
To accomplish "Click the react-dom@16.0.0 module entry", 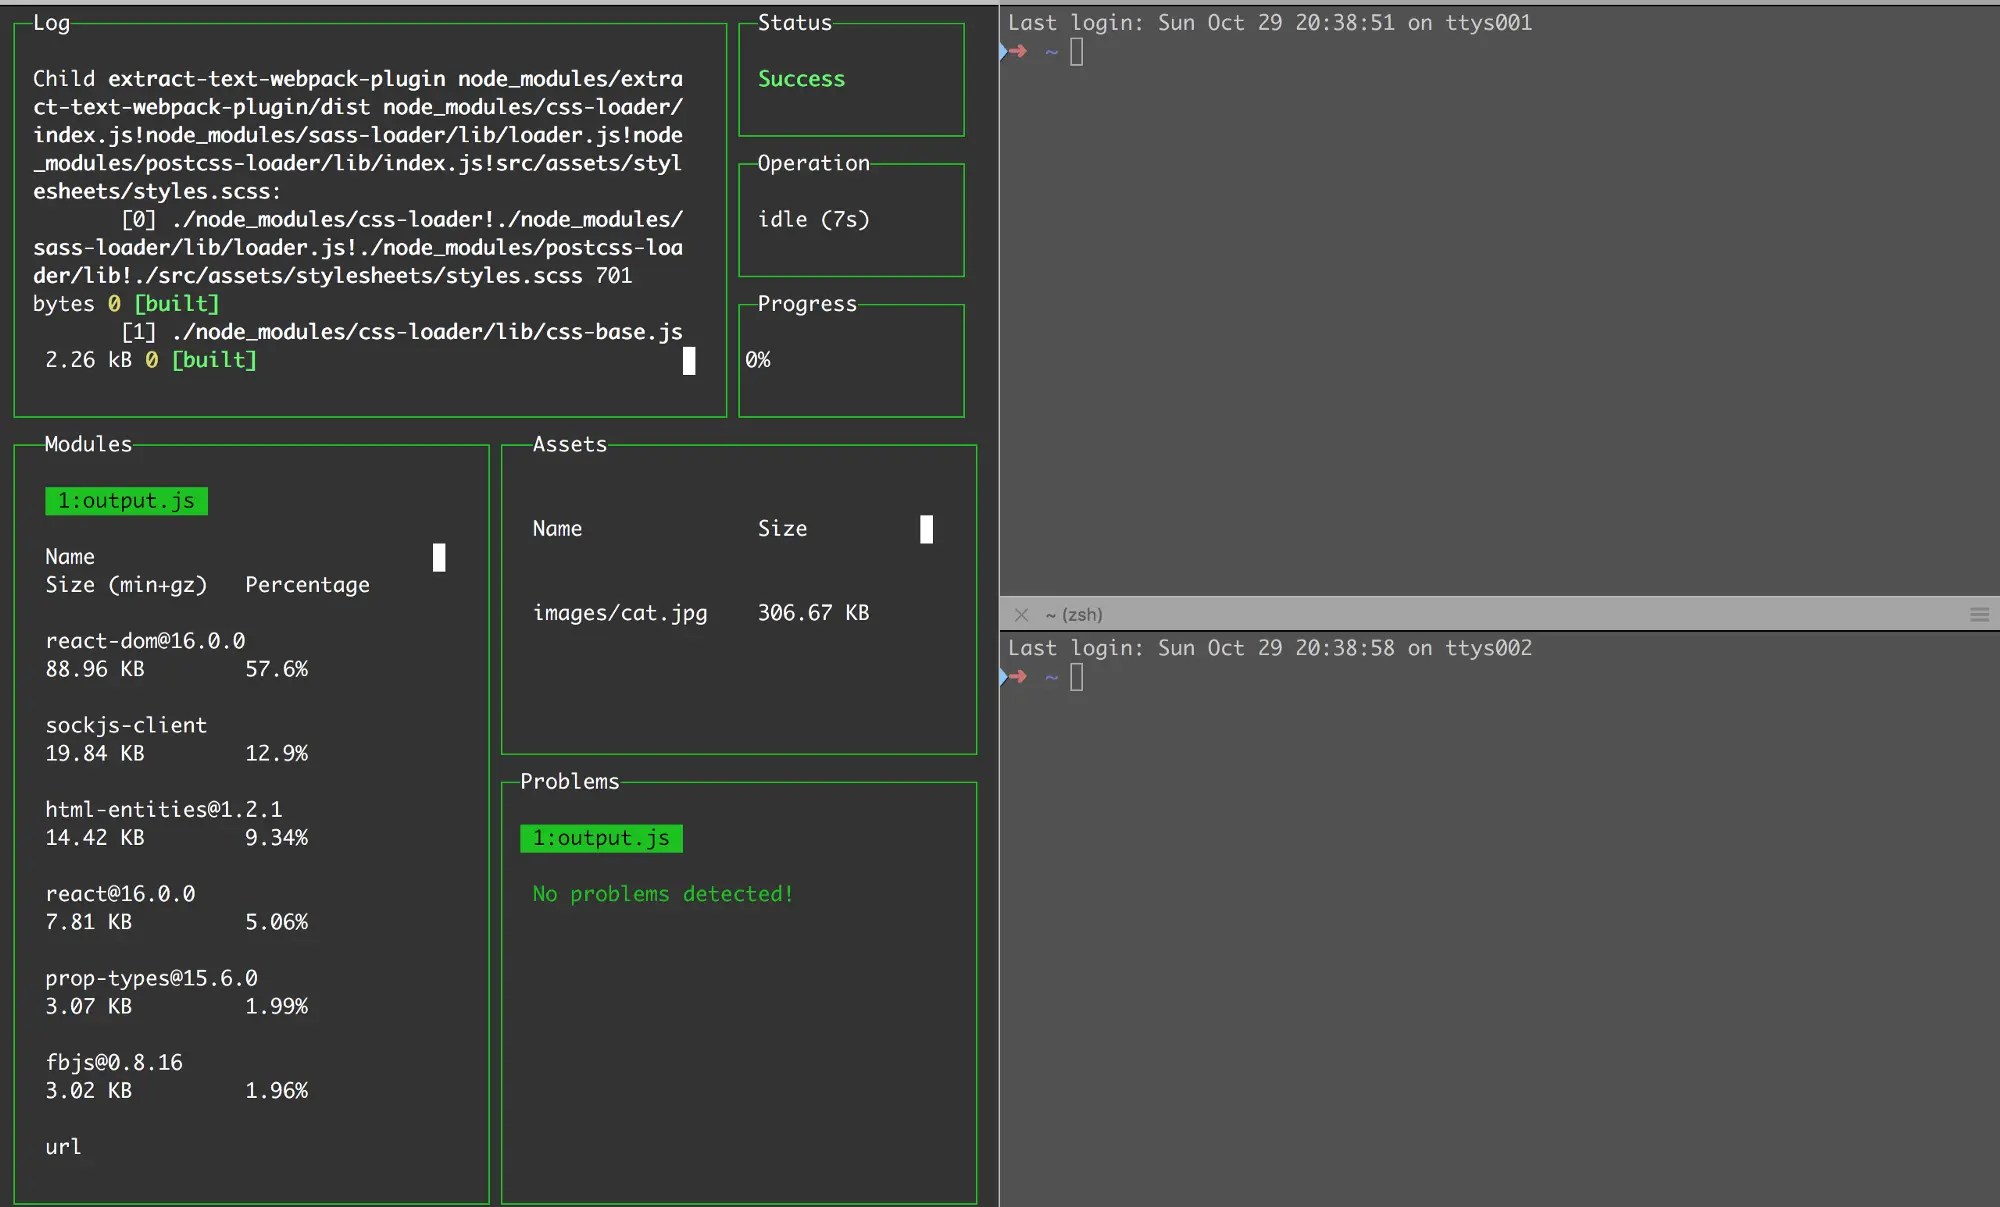I will tap(145, 641).
